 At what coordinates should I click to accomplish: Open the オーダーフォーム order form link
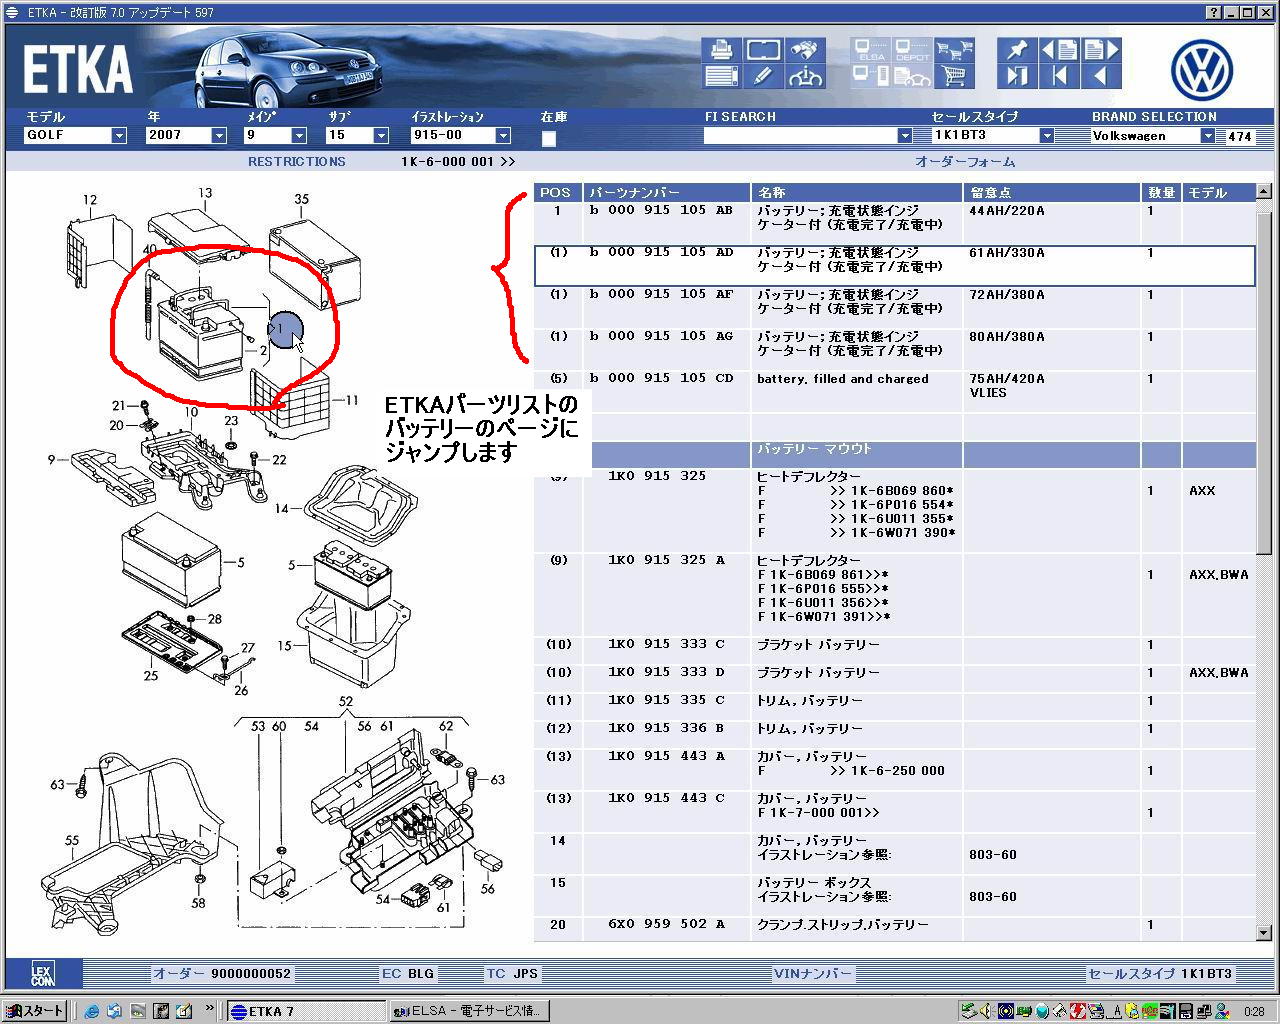(x=965, y=162)
